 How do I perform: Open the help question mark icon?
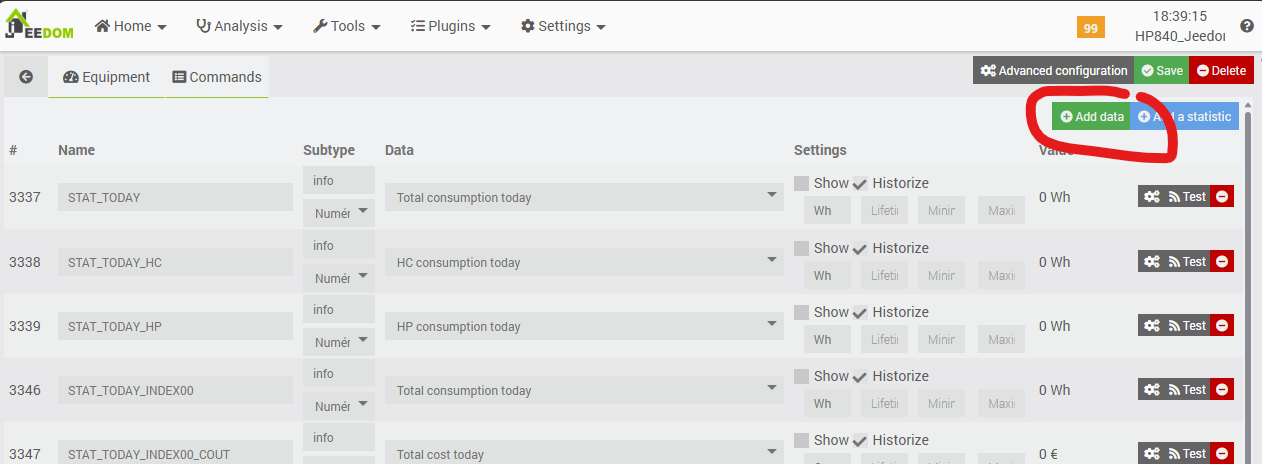coord(1246,26)
